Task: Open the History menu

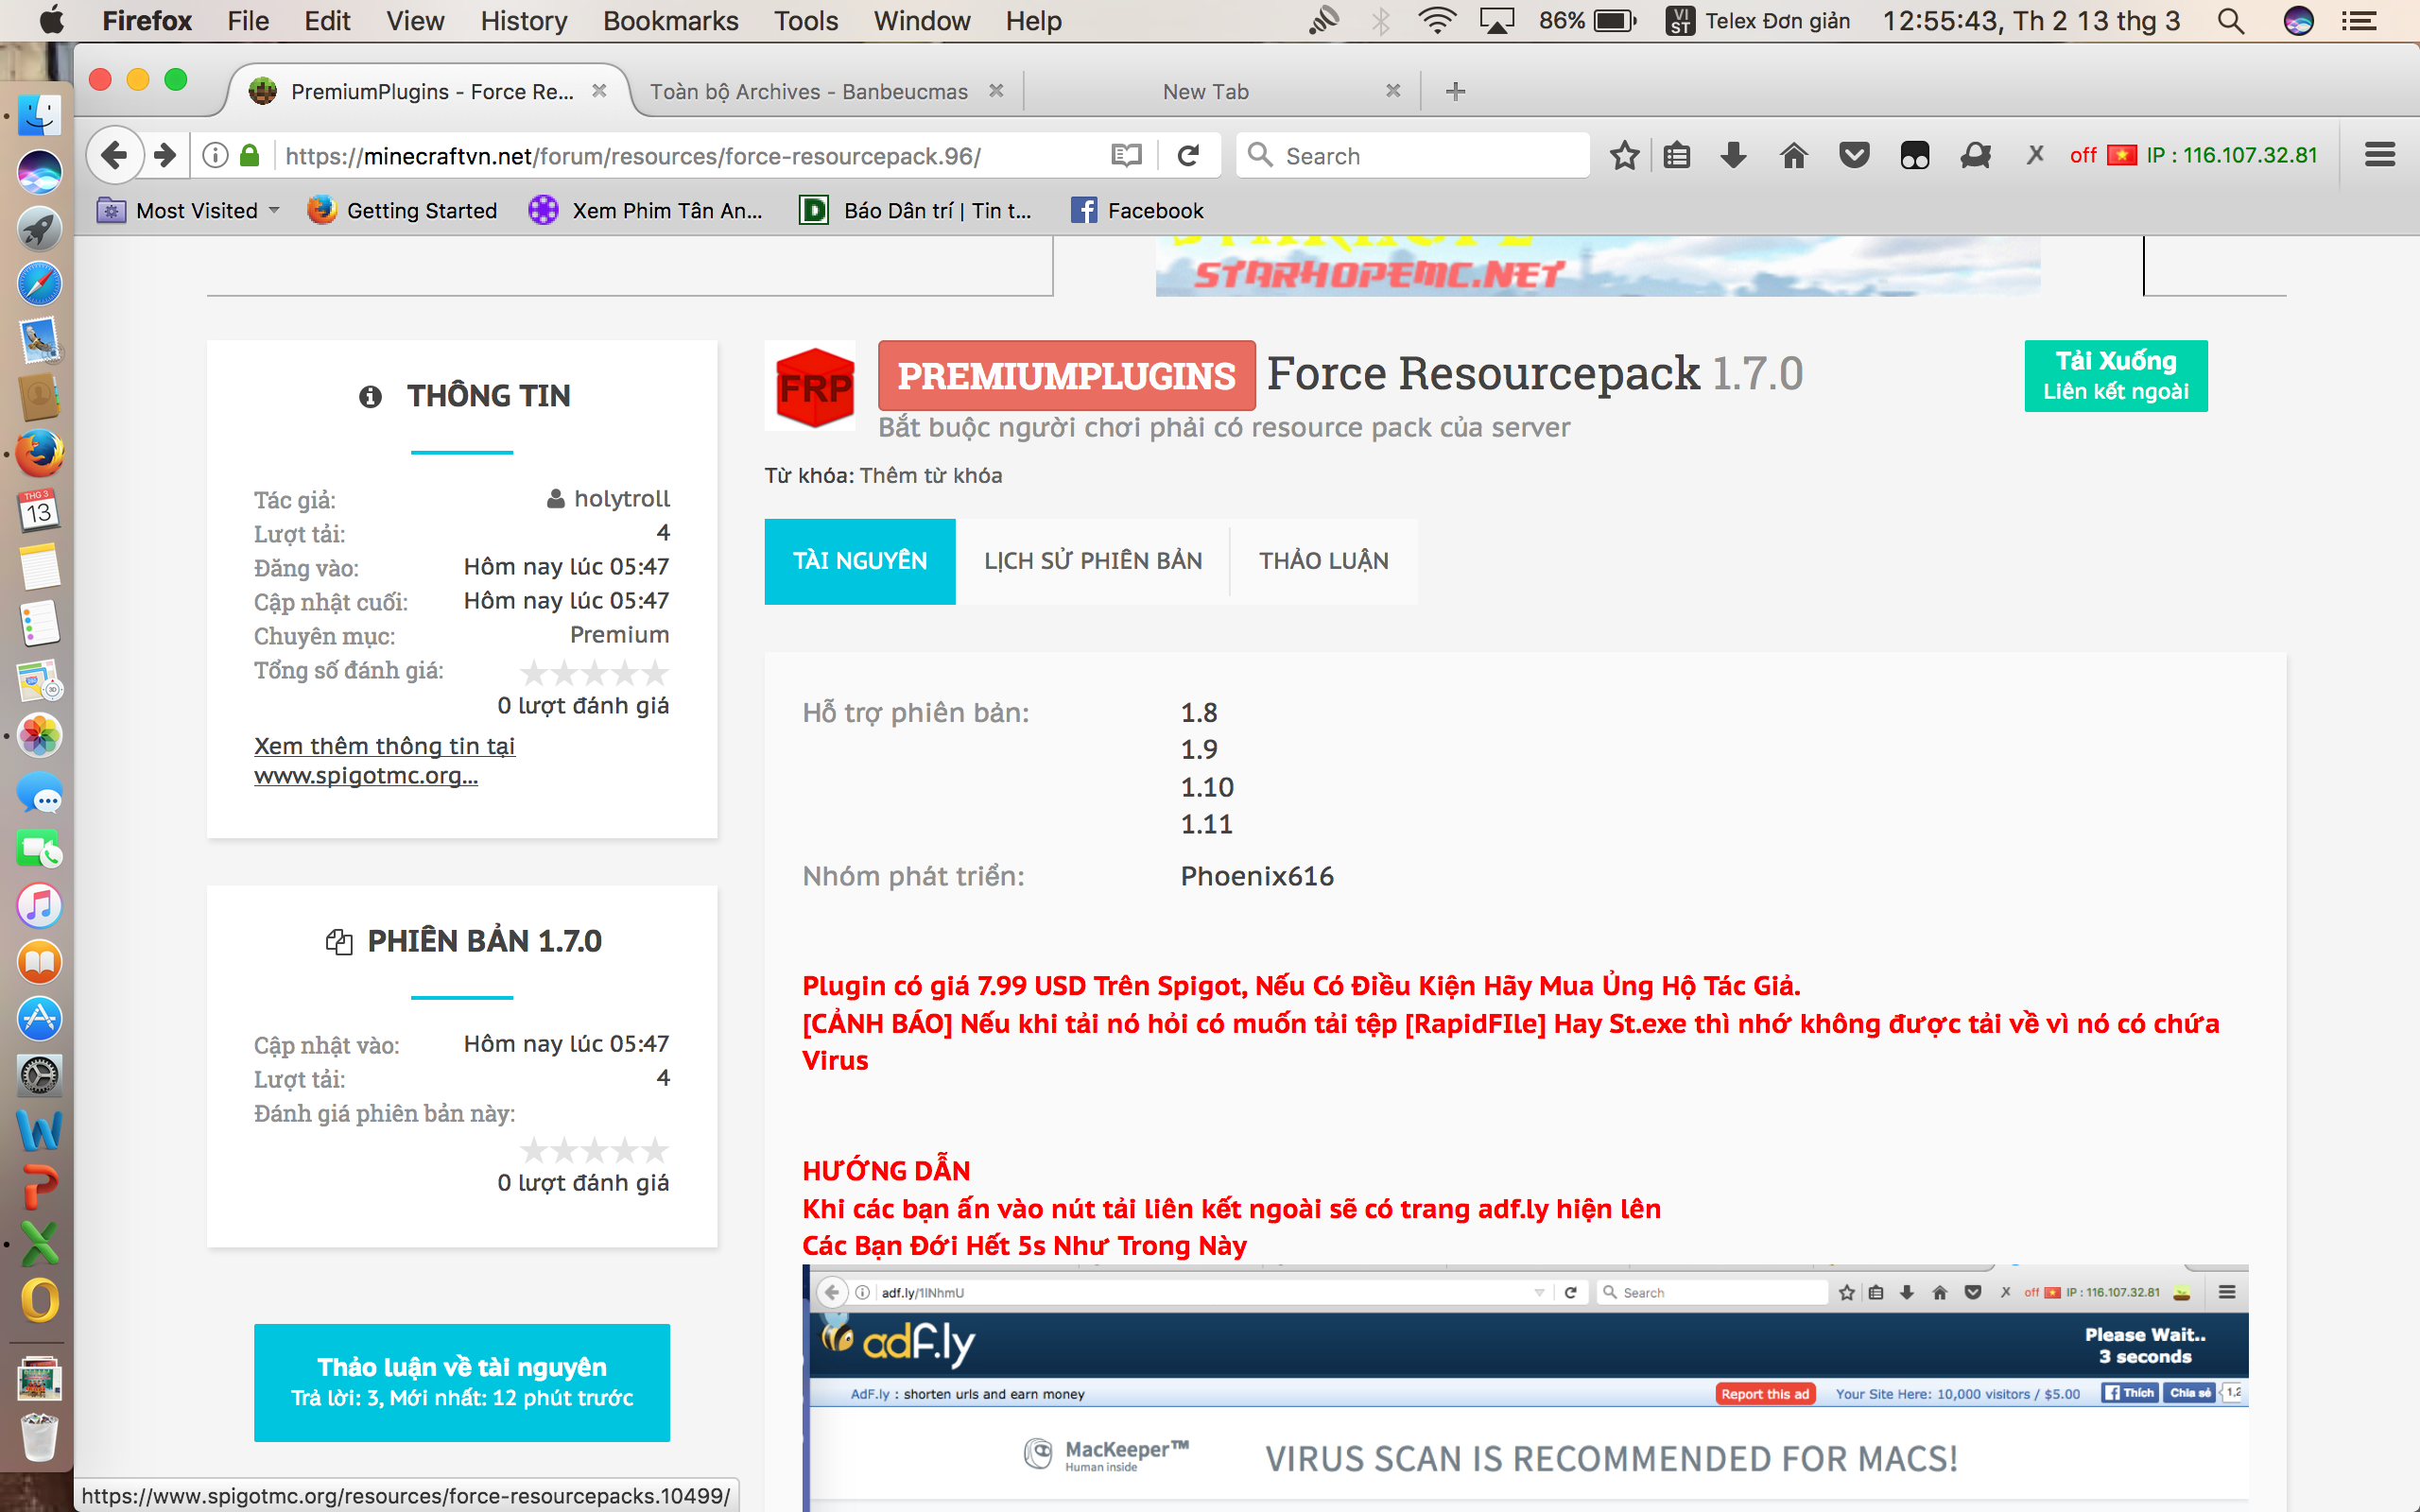Action: point(523,21)
